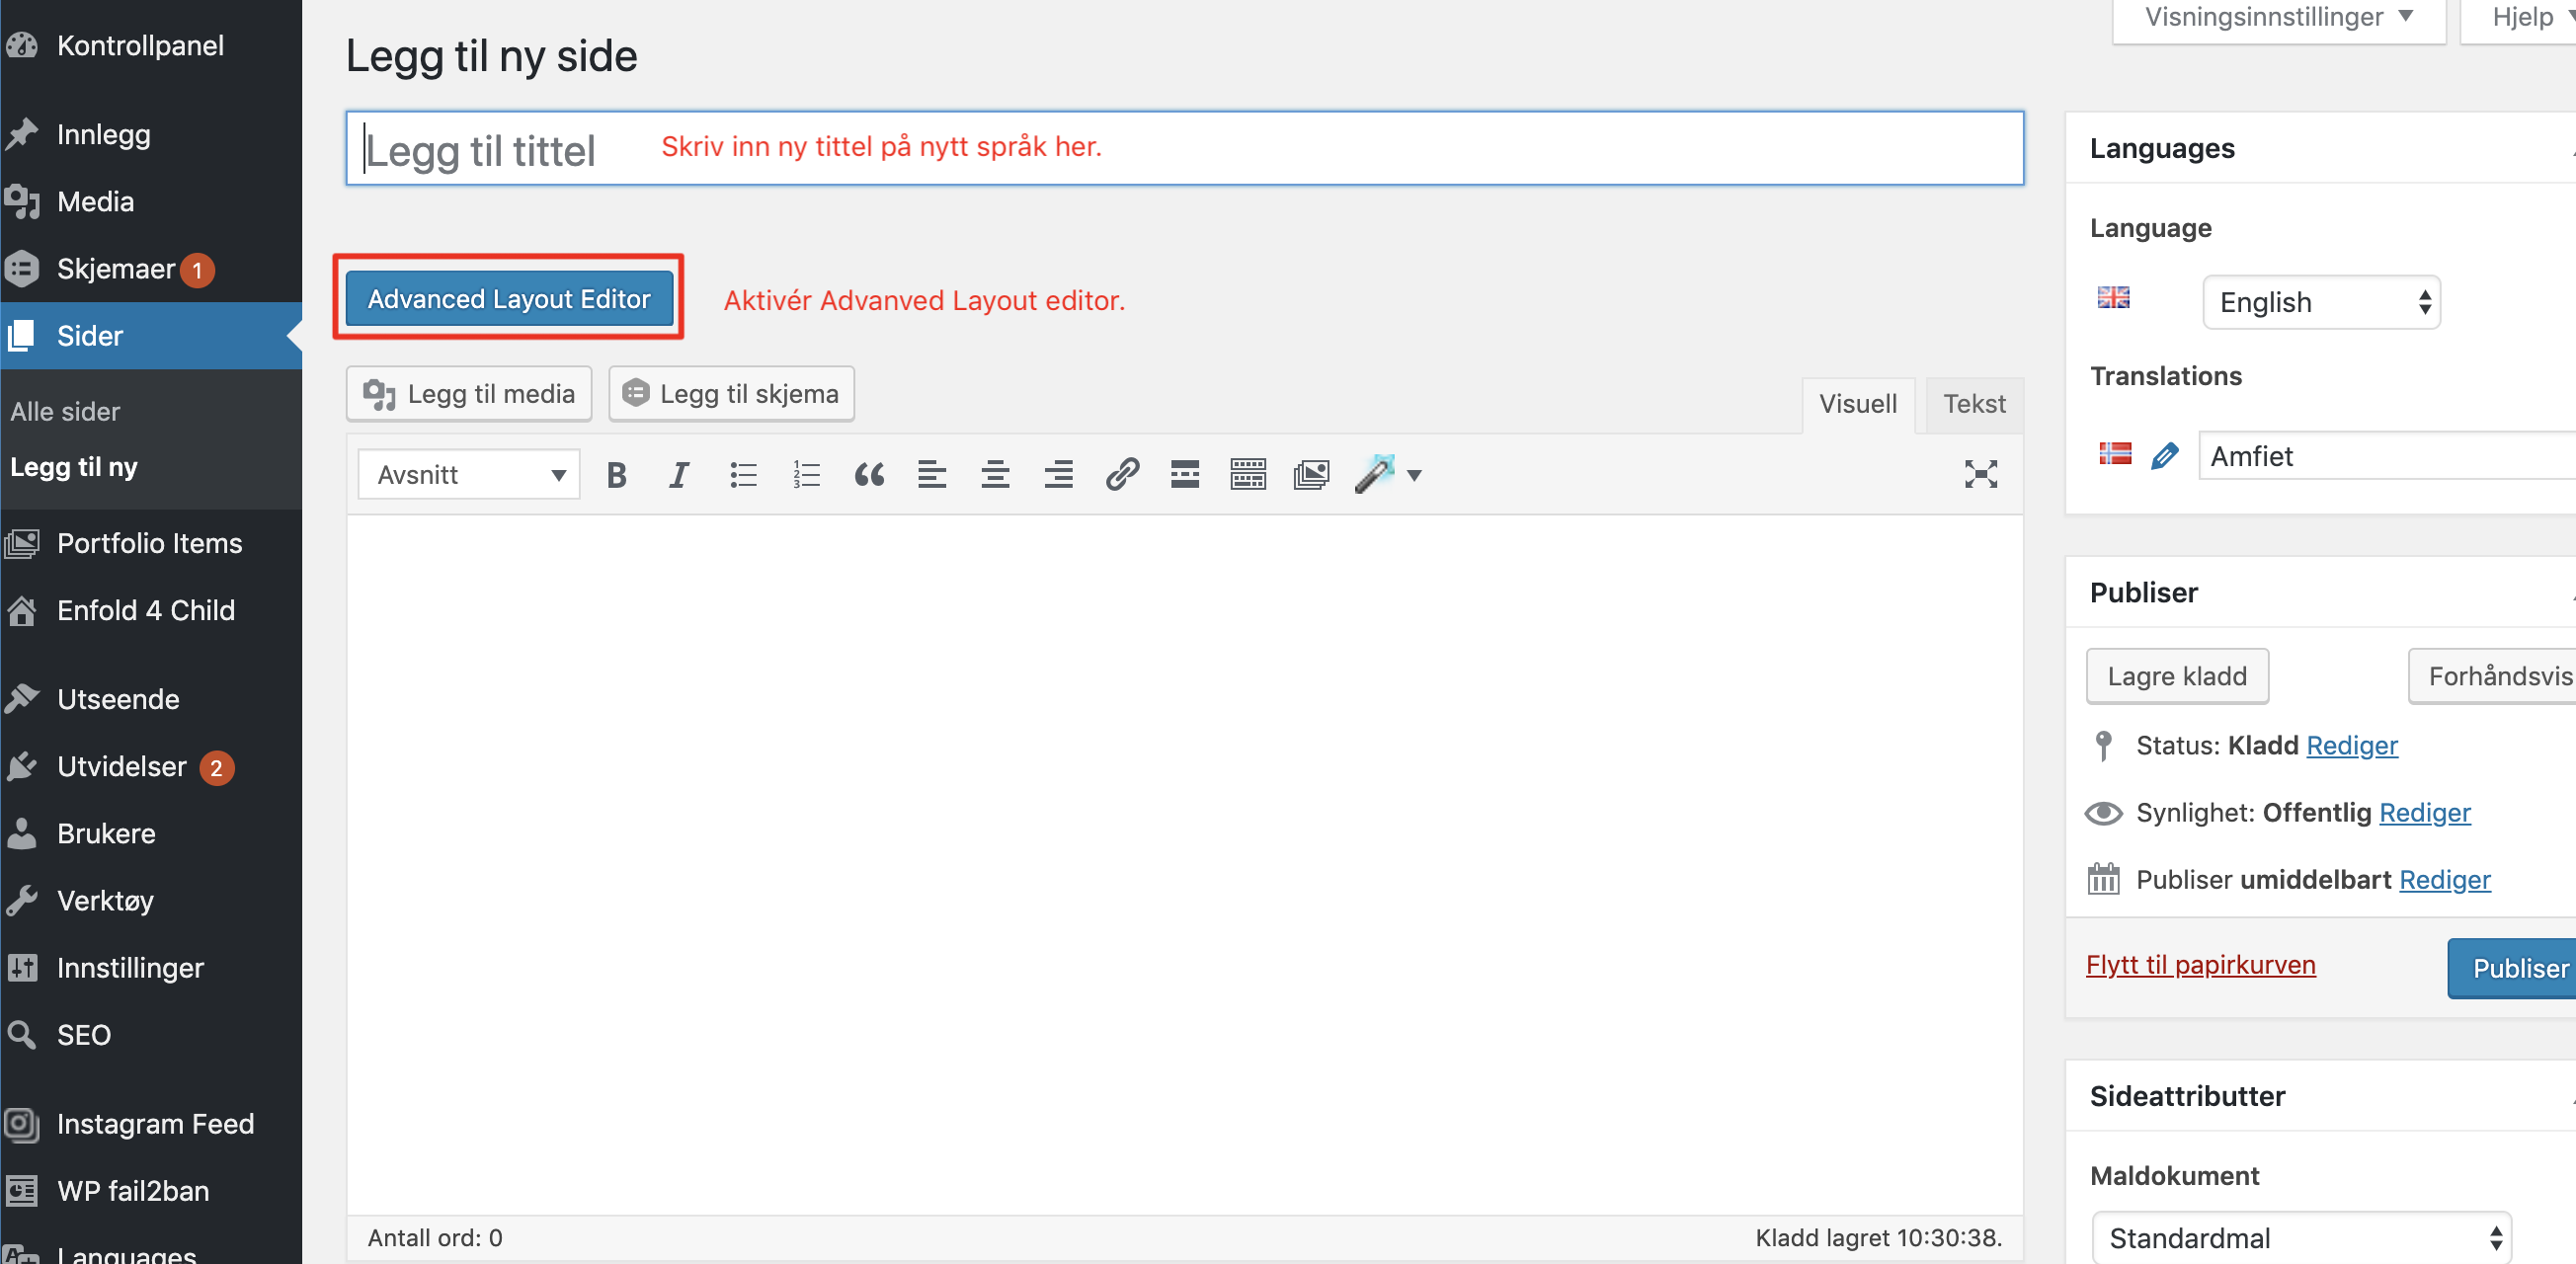This screenshot has width=2576, height=1264.
Task: Click the Legg til media button
Action: [x=469, y=394]
